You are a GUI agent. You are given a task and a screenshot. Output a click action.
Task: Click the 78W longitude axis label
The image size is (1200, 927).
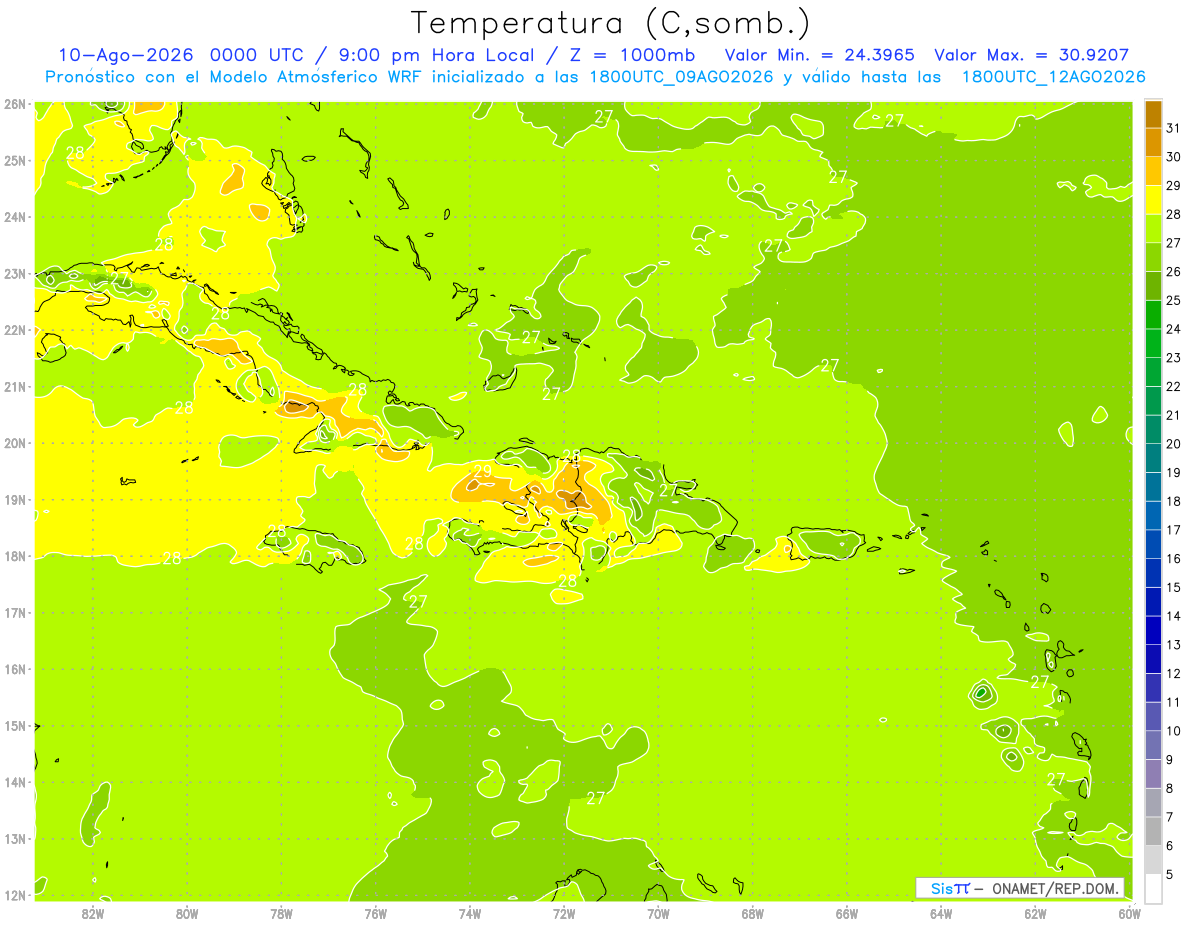point(281,913)
